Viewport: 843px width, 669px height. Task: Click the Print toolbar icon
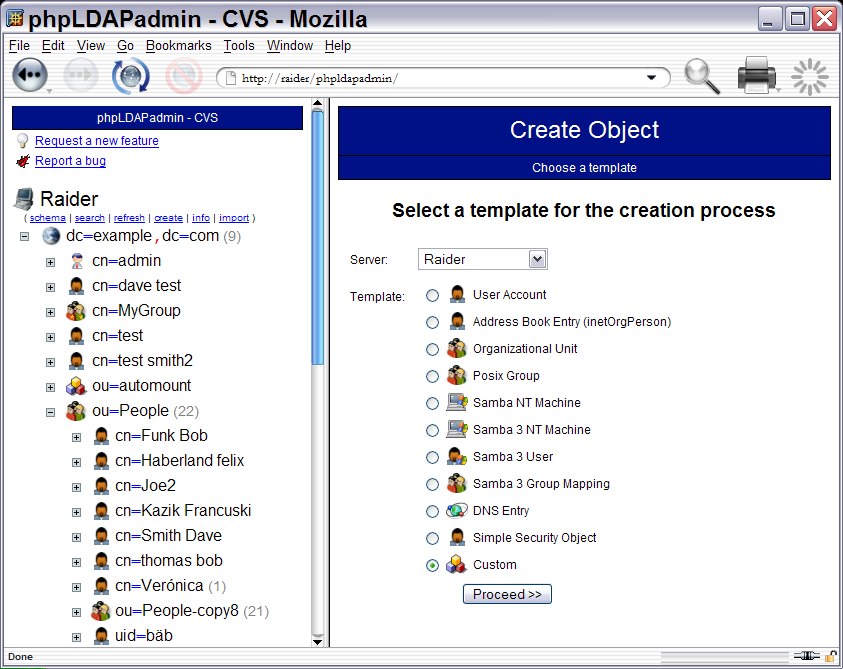click(756, 76)
